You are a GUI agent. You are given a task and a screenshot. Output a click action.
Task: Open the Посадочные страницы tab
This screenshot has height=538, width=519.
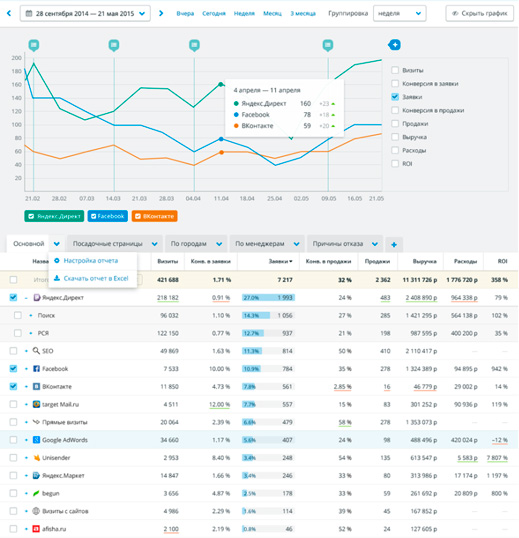tap(107, 244)
